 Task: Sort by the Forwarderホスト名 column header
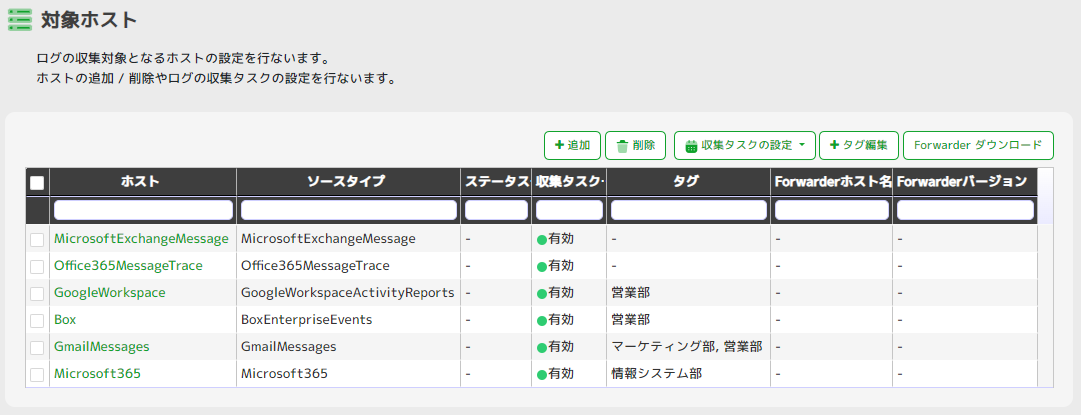point(831,182)
